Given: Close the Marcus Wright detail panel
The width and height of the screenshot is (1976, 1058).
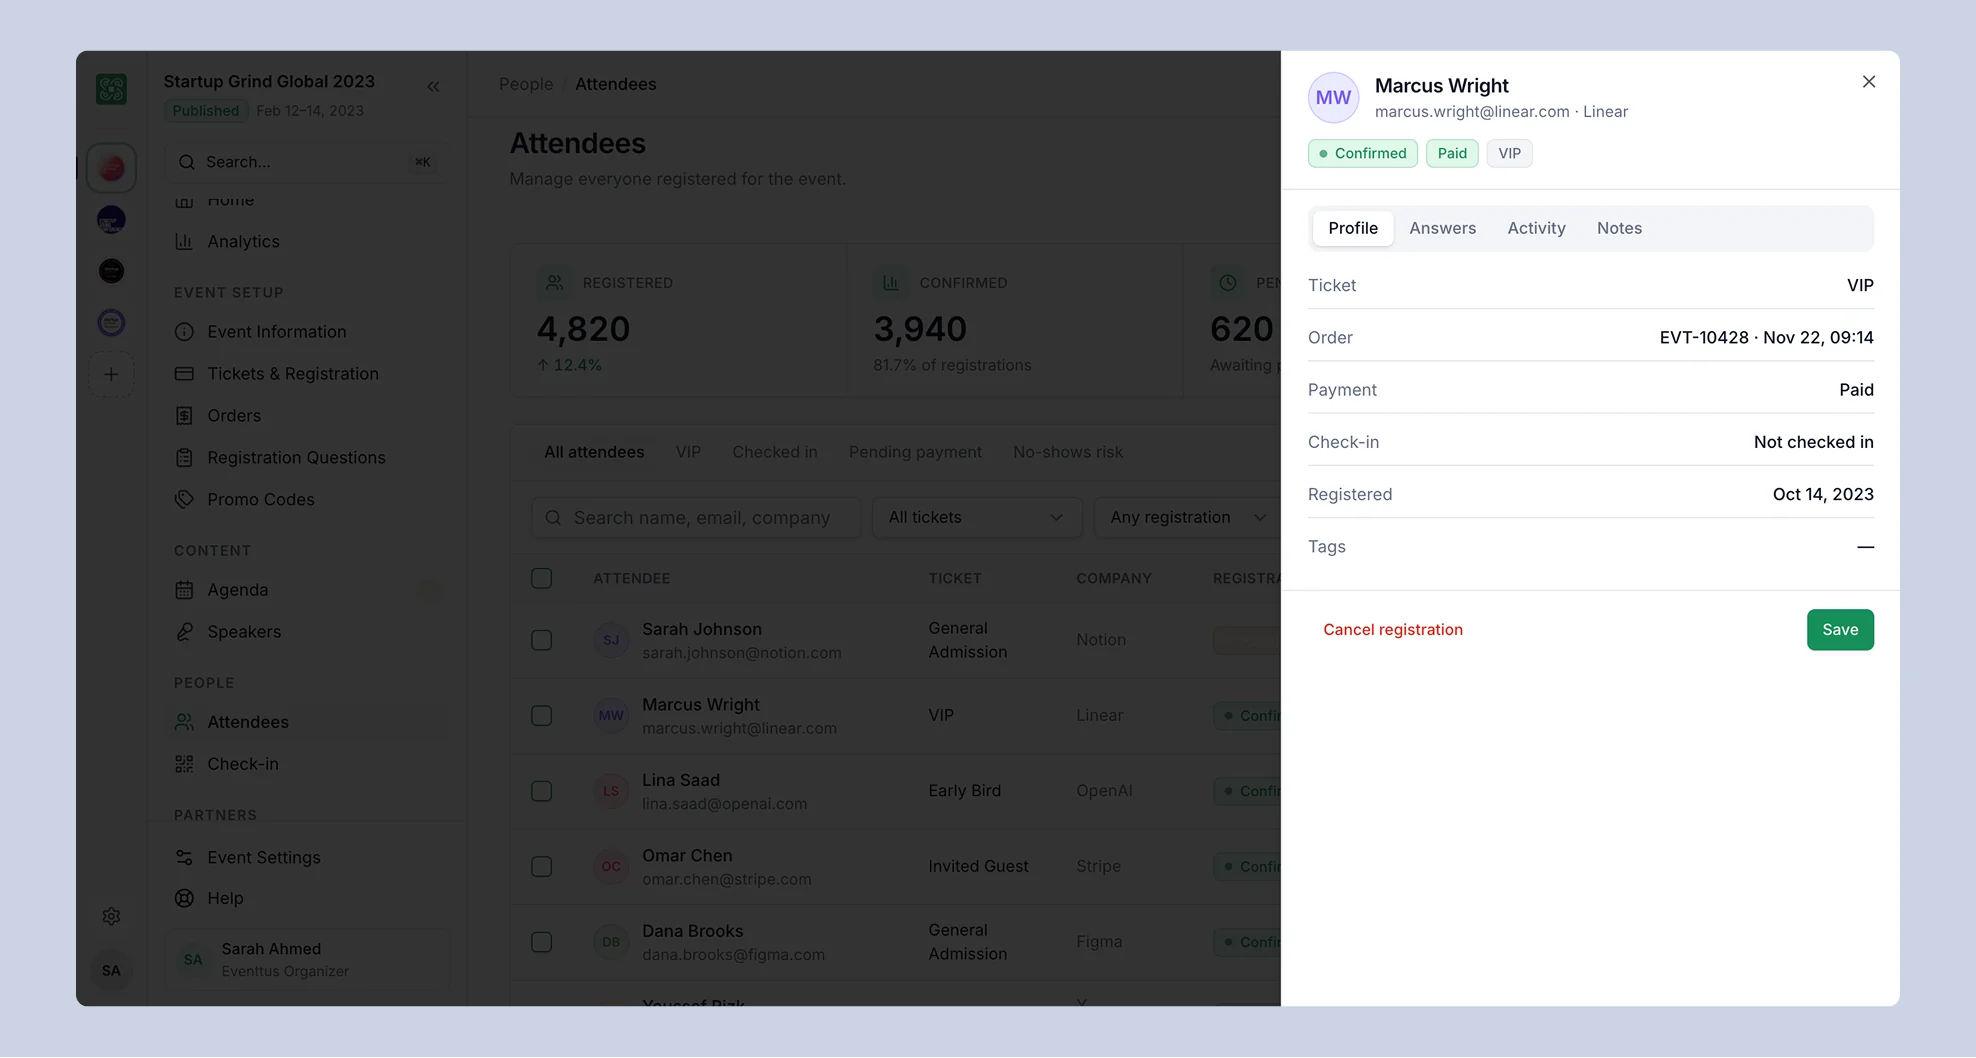Looking at the screenshot, I should 1868,82.
